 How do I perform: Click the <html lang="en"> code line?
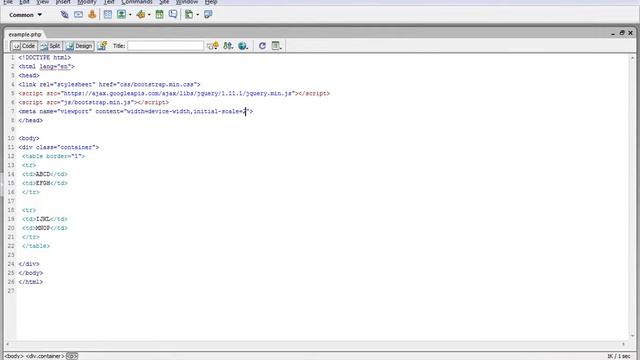[x=46, y=67]
